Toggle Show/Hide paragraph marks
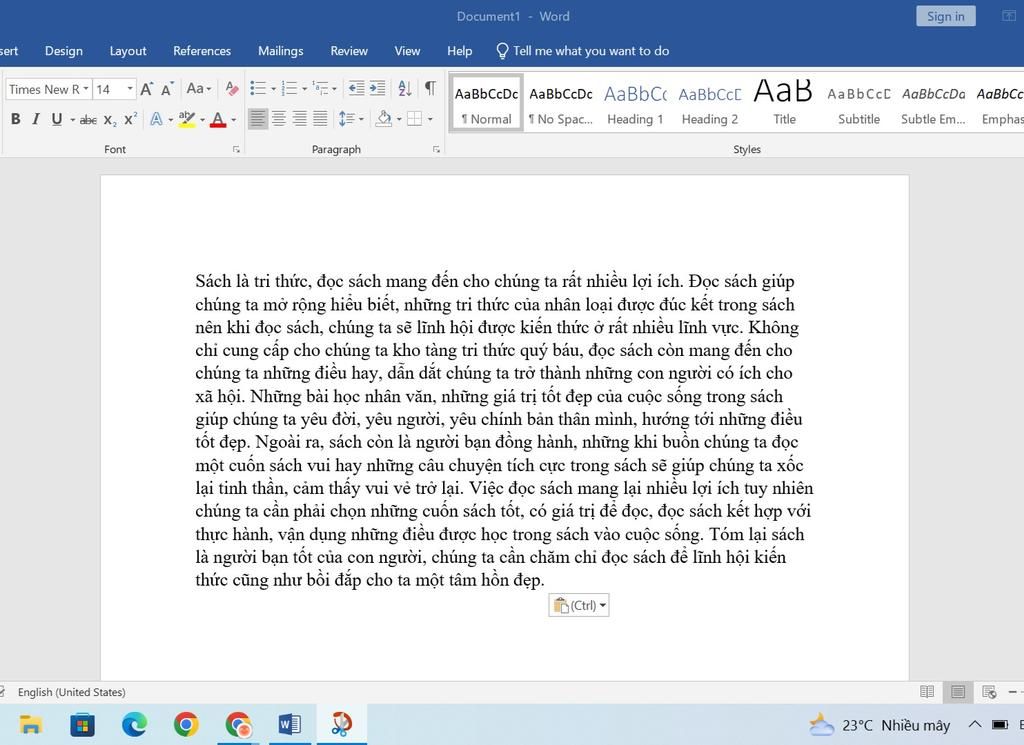This screenshot has height=745, width=1024. pos(430,88)
